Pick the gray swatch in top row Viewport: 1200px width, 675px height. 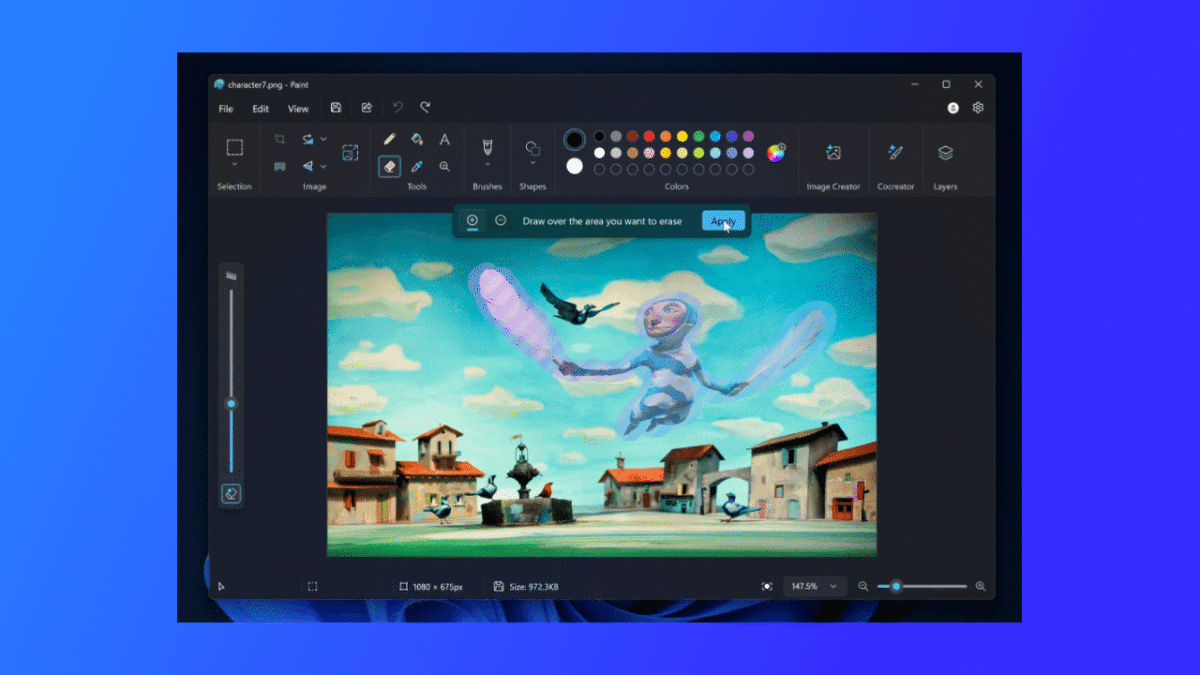(x=616, y=136)
